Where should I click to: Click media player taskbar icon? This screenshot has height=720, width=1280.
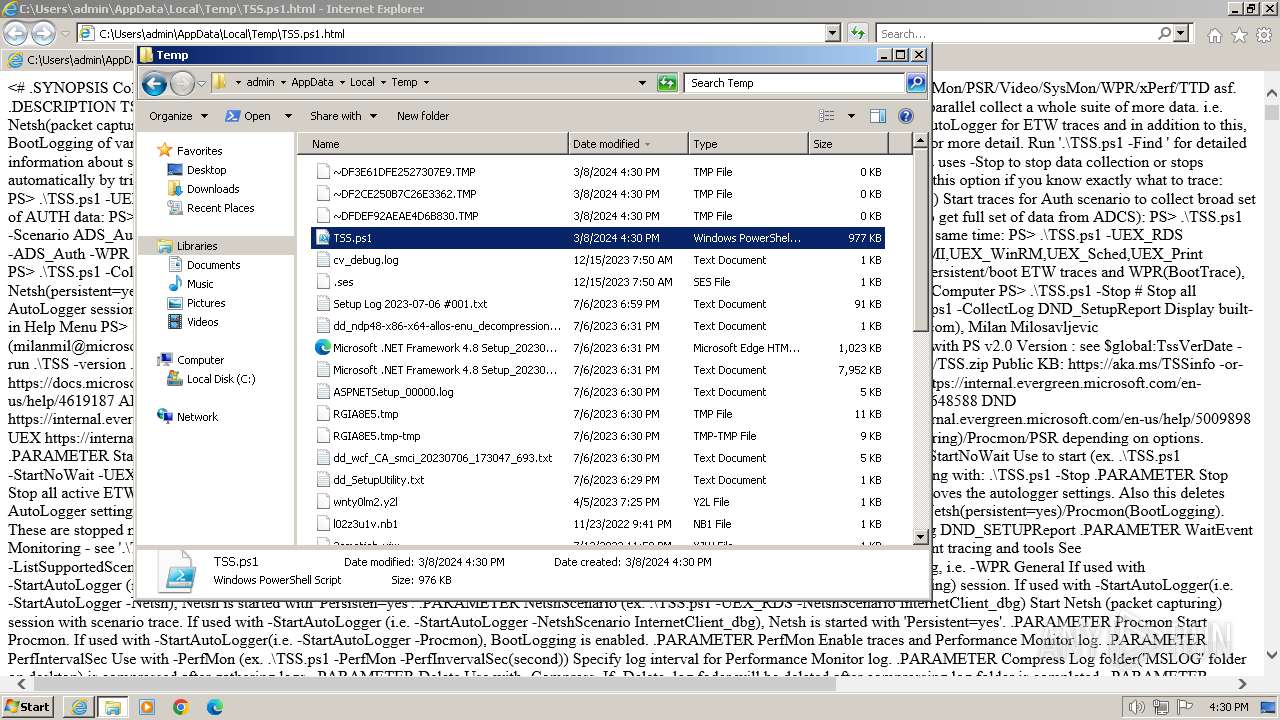tap(147, 707)
